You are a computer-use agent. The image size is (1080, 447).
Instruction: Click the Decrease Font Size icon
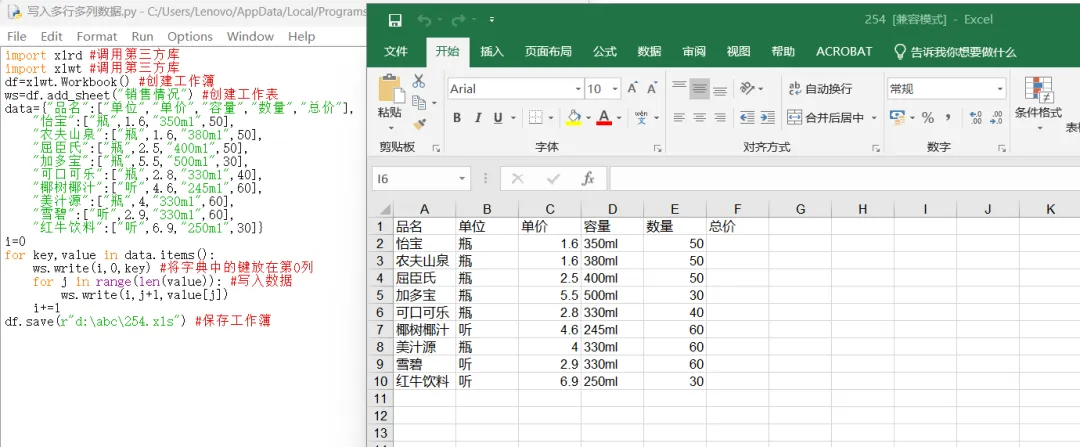[652, 88]
